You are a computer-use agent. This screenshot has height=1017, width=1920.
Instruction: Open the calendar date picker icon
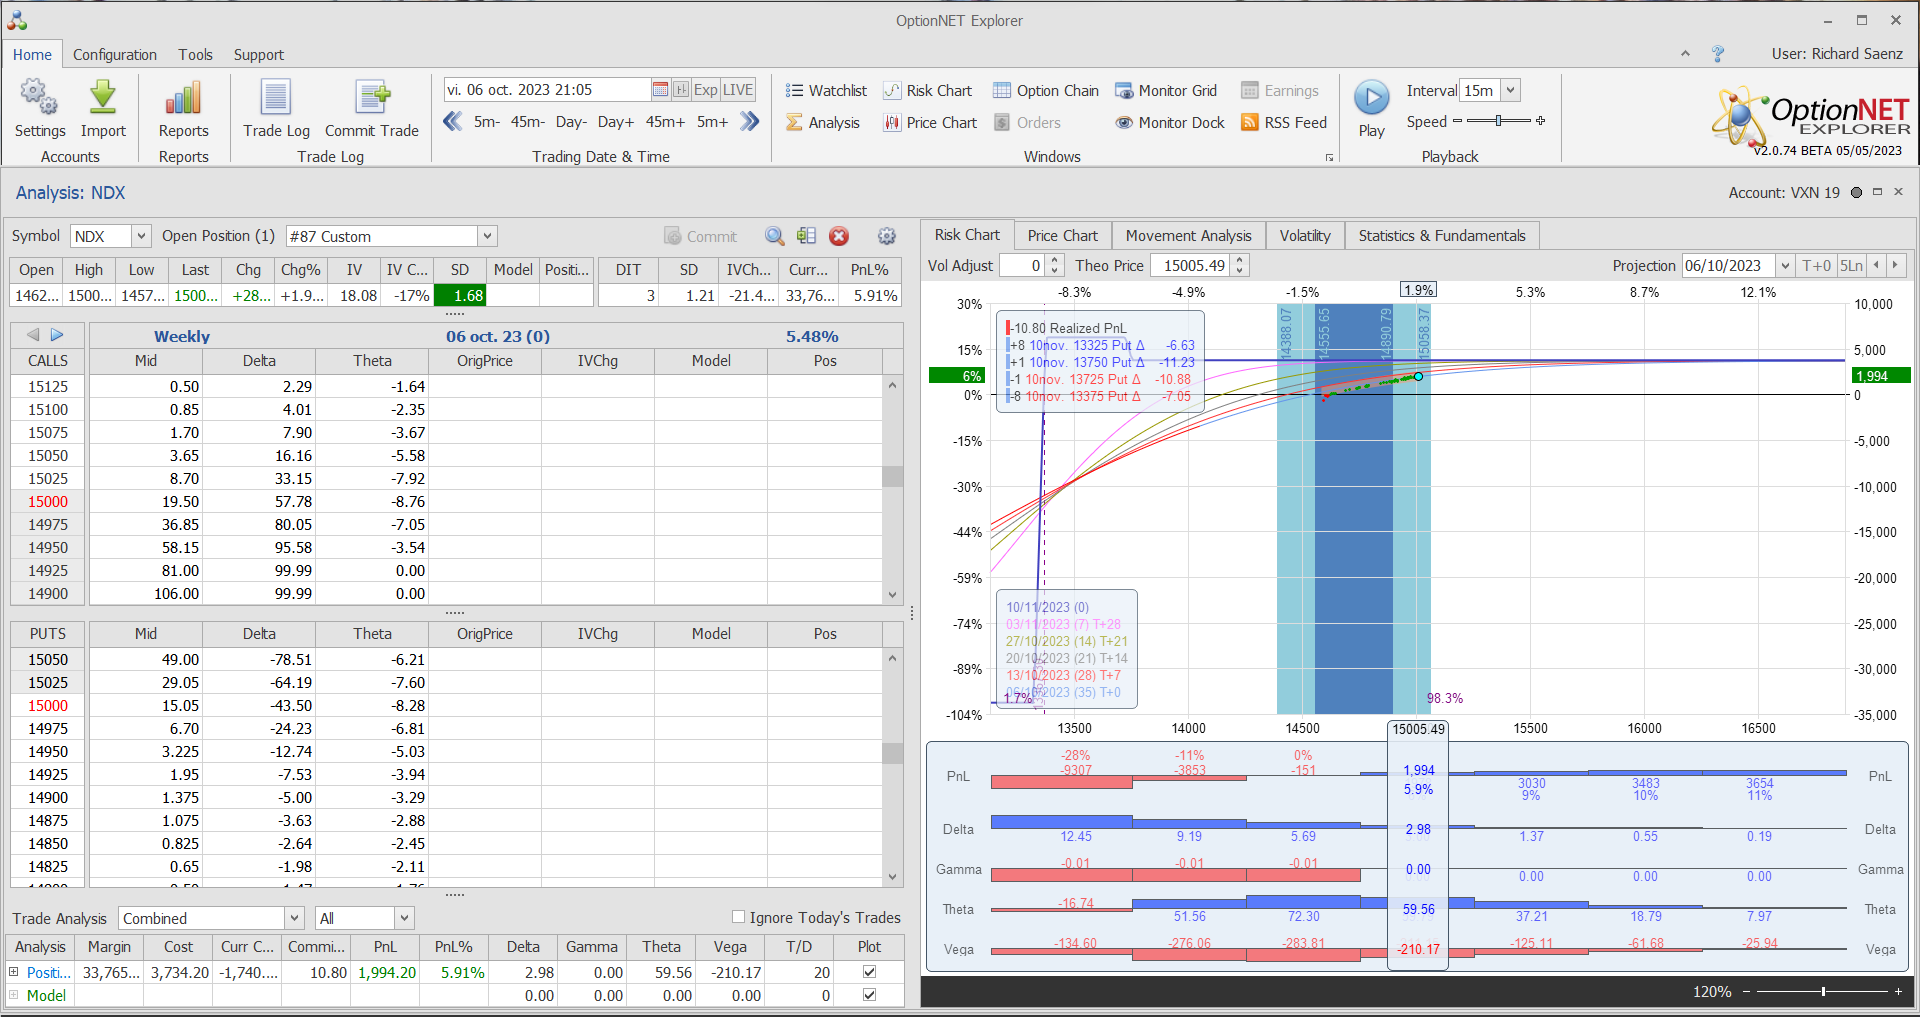[660, 90]
